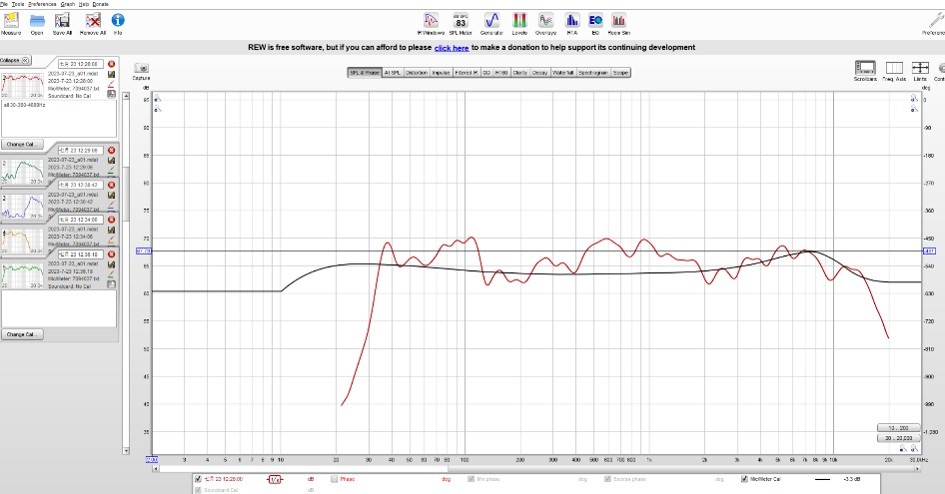Follow the 'click here' donation link
This screenshot has width=945, height=494.
[x=451, y=48]
